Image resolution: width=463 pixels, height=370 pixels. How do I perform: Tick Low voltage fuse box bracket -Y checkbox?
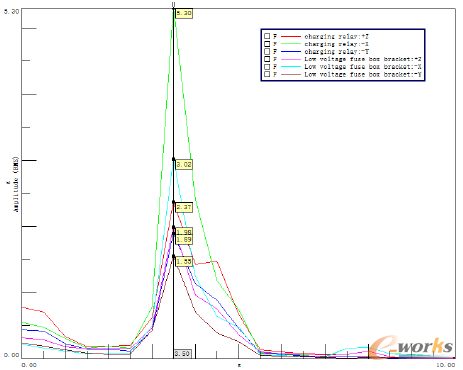[x=267, y=74]
